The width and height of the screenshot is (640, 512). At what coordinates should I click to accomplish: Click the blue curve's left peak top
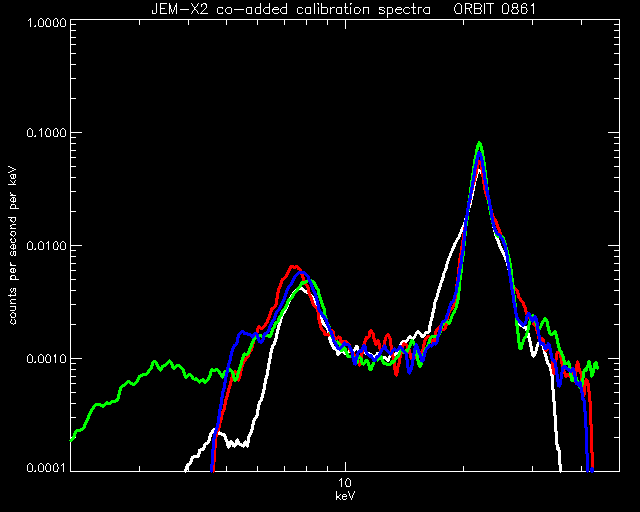[x=301, y=273]
